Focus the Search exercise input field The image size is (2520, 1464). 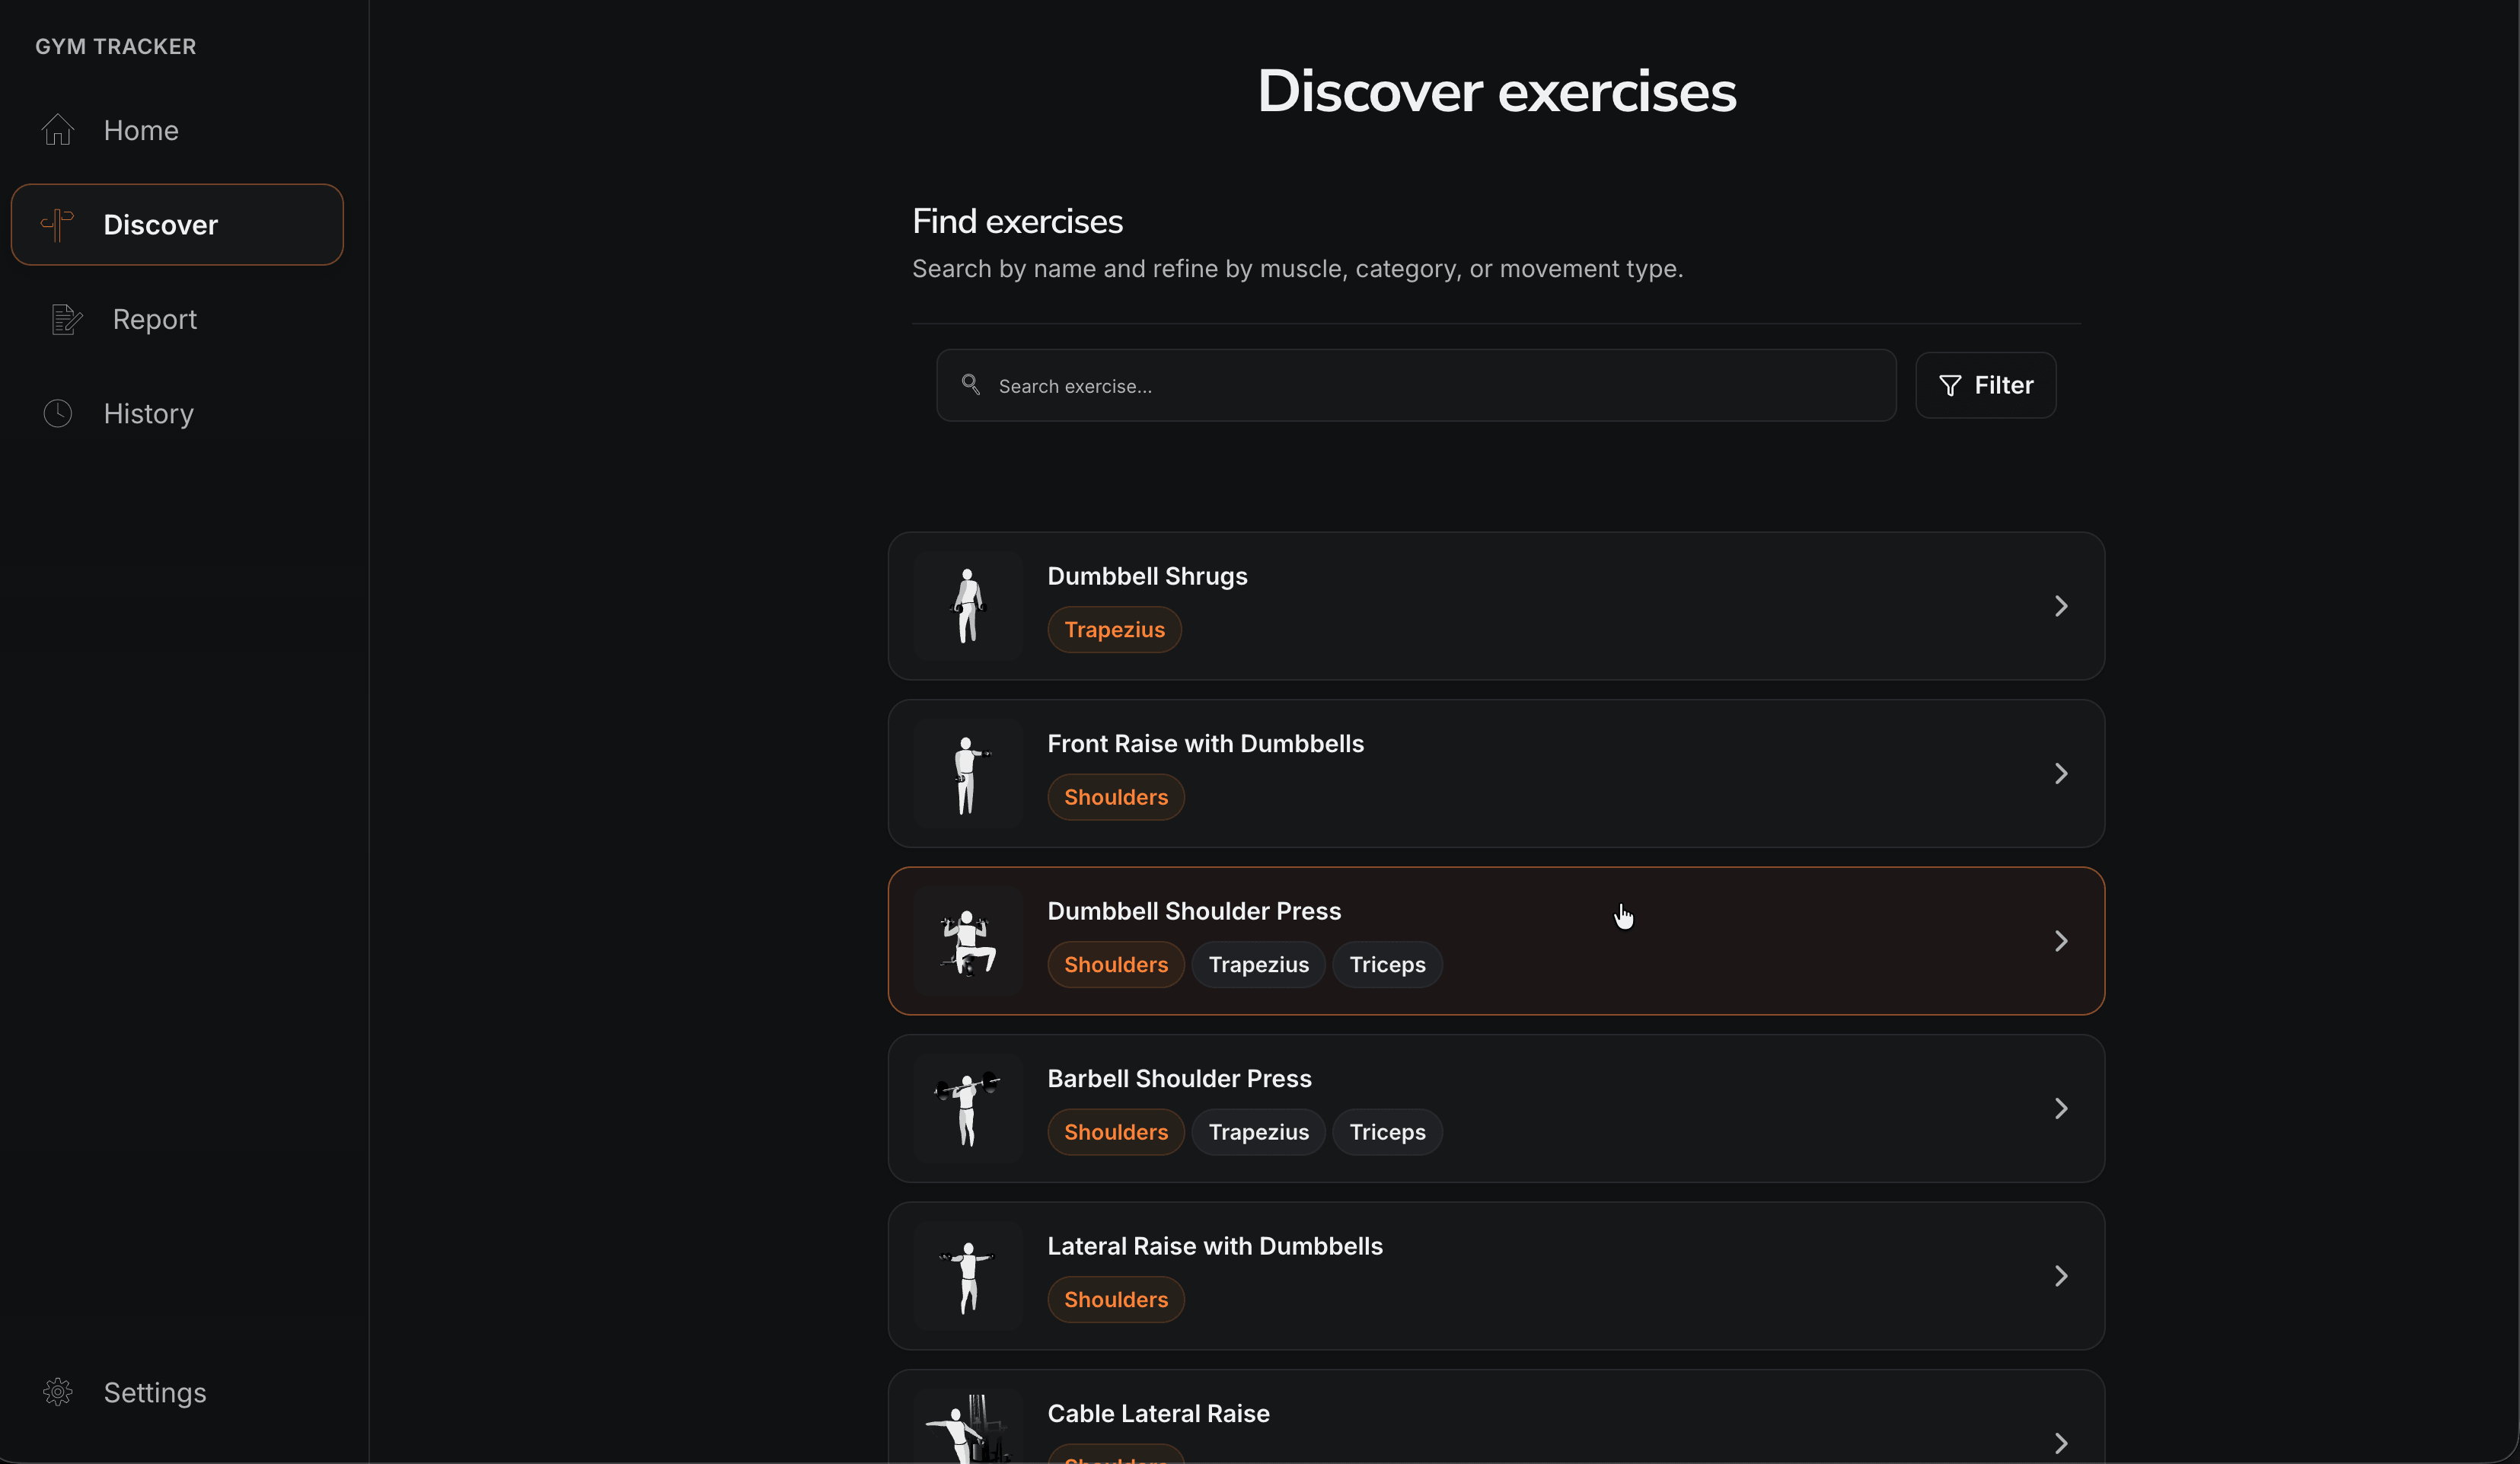click(x=1416, y=385)
